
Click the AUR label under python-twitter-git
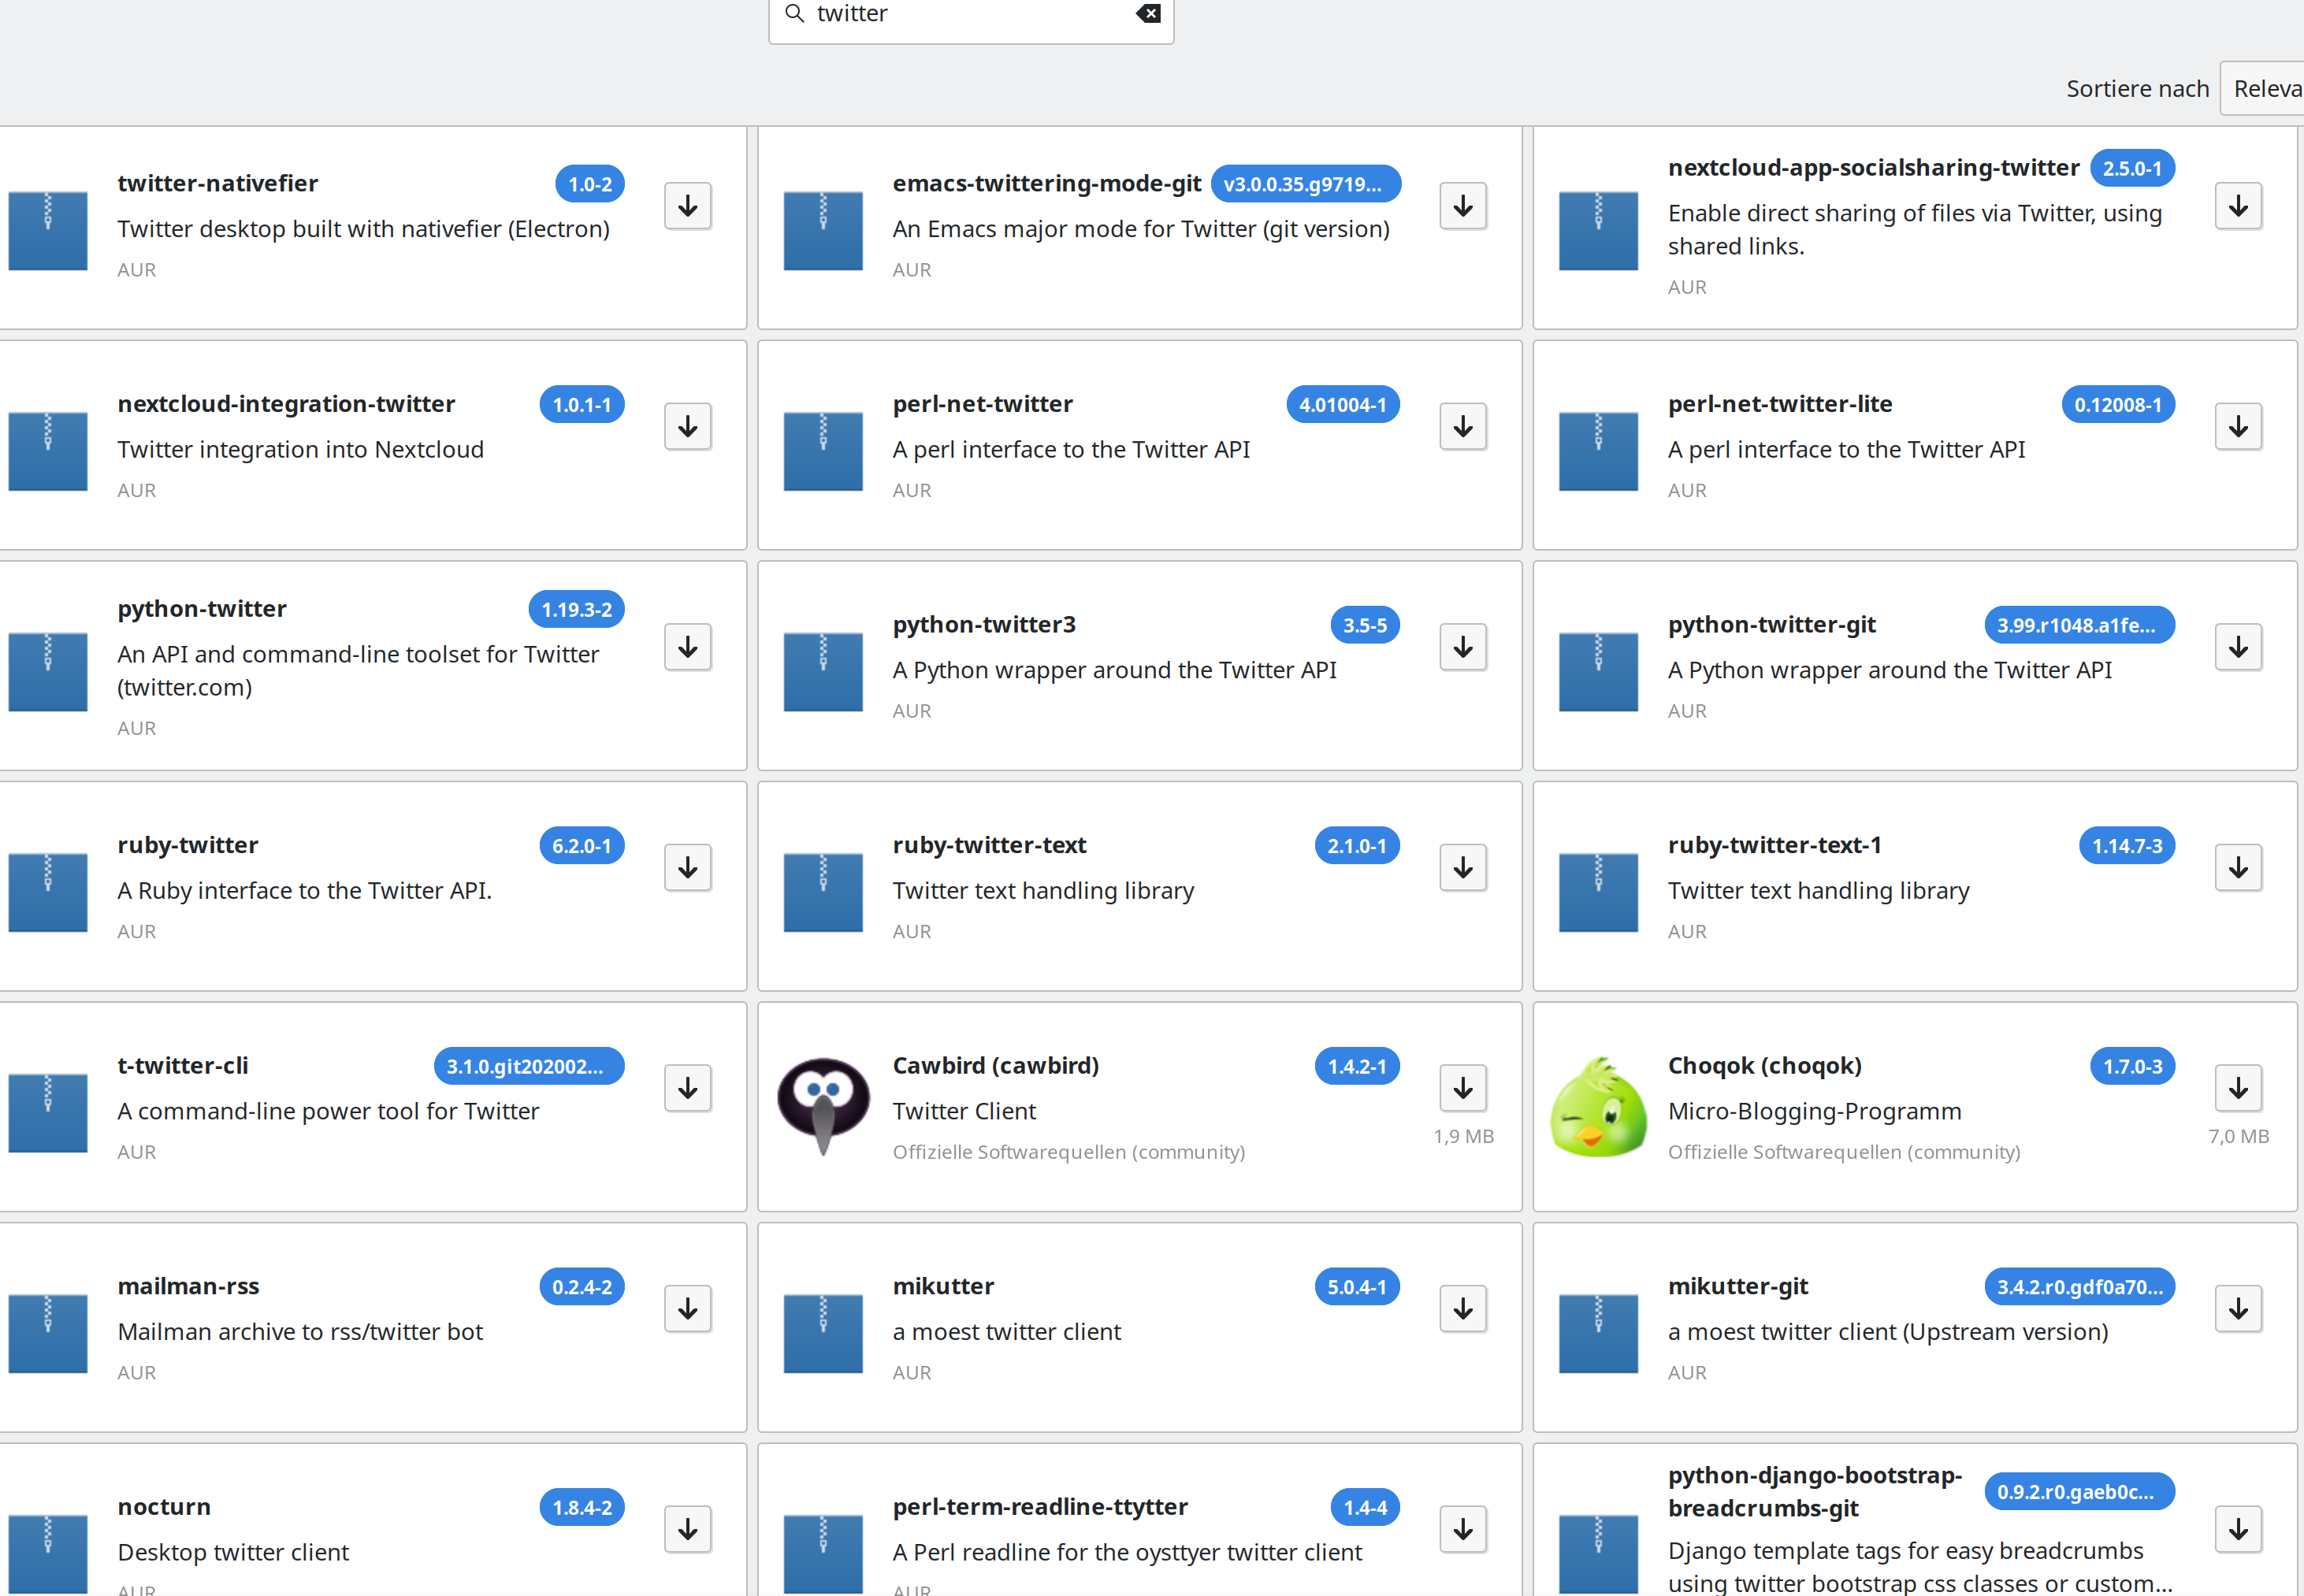pos(1687,711)
